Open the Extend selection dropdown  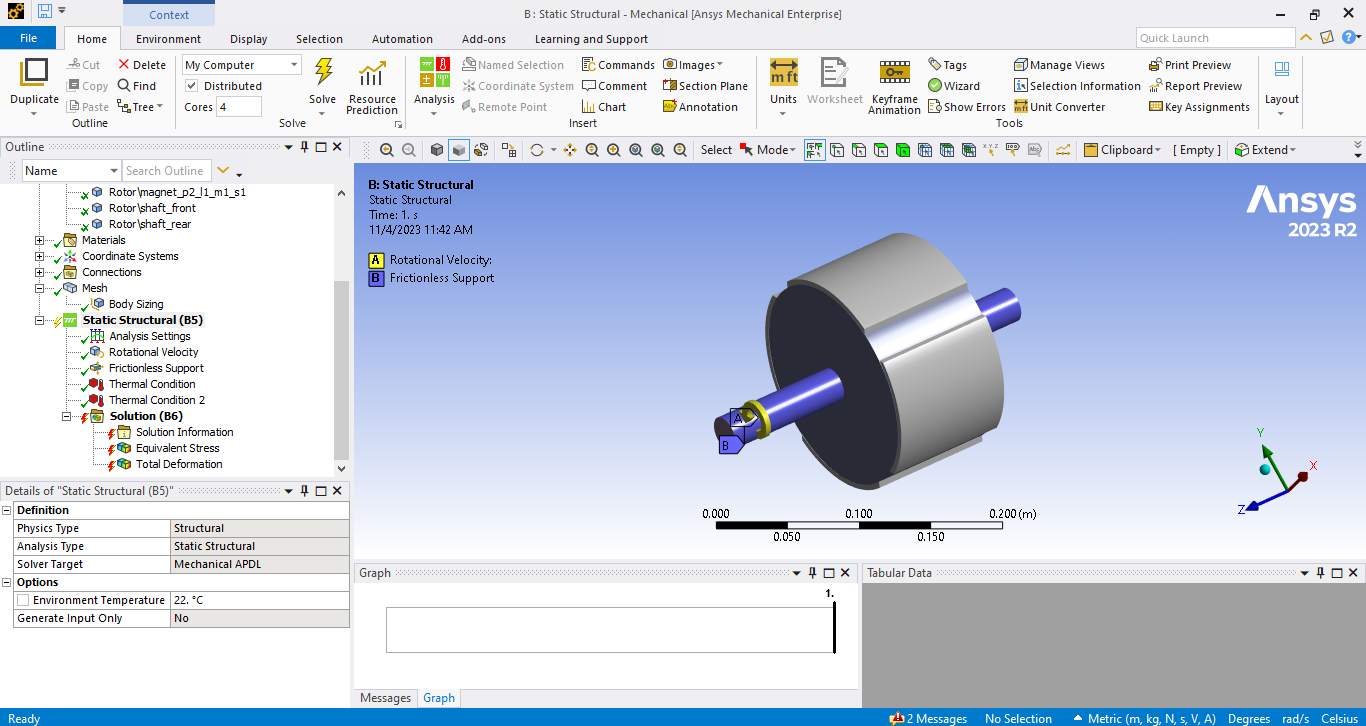[x=1265, y=150]
